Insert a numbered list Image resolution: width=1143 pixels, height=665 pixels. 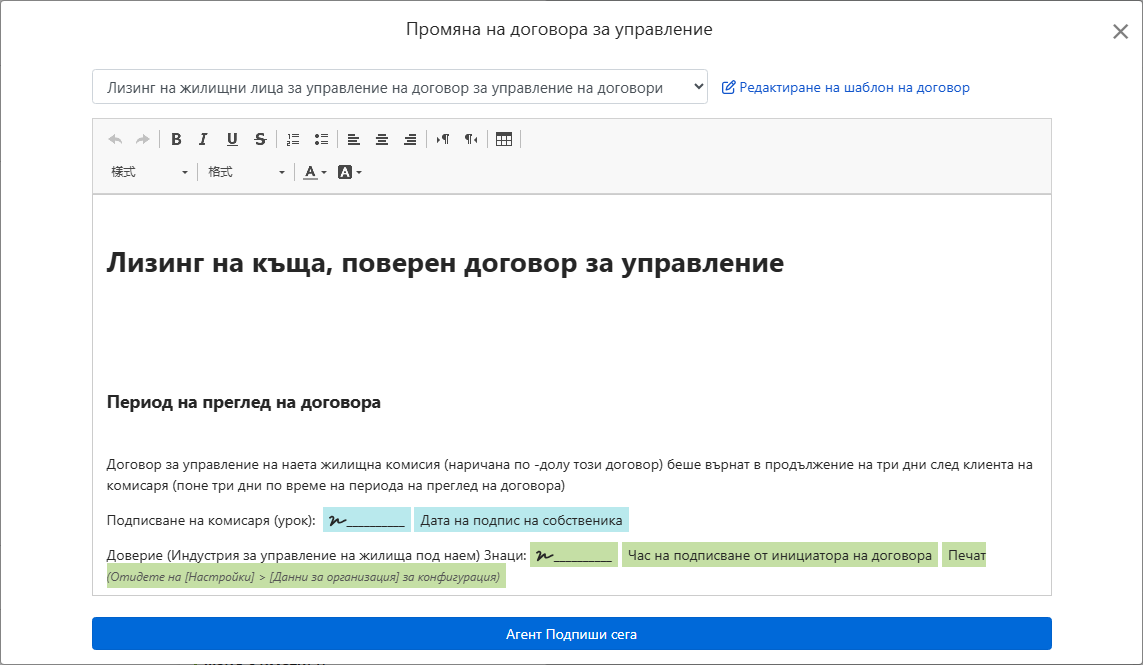point(293,139)
